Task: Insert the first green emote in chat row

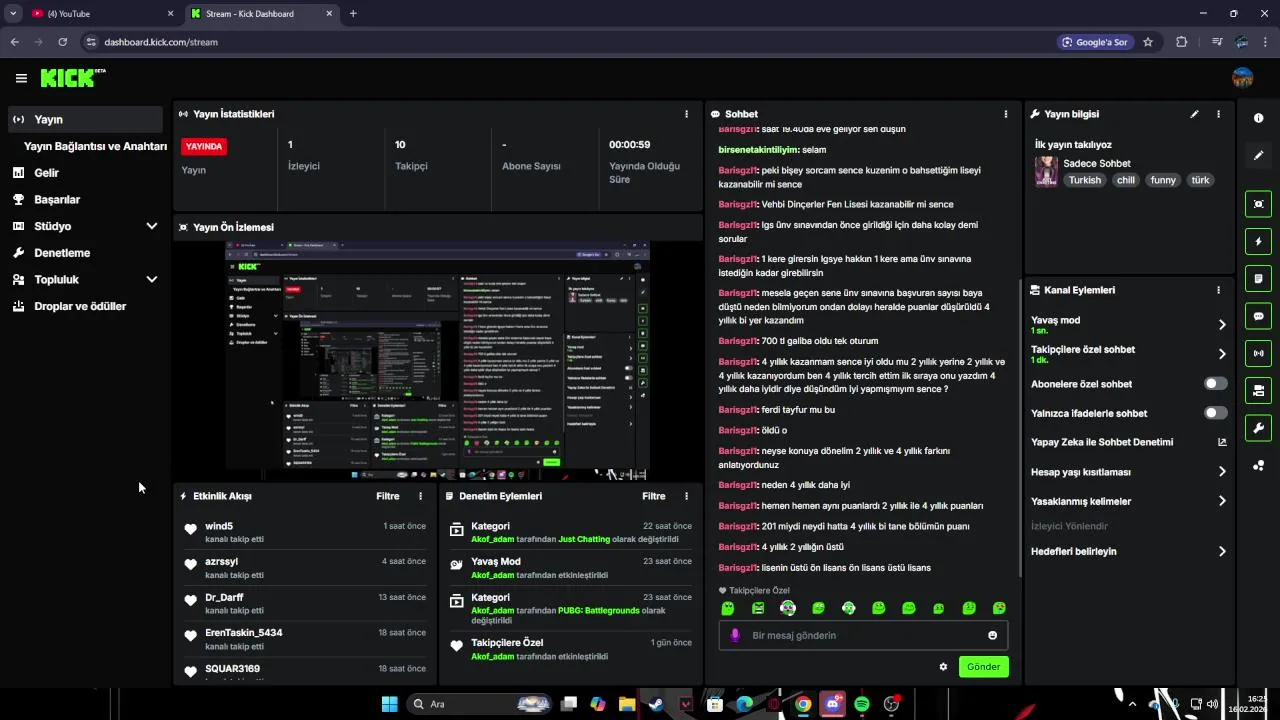Action: pos(728,608)
